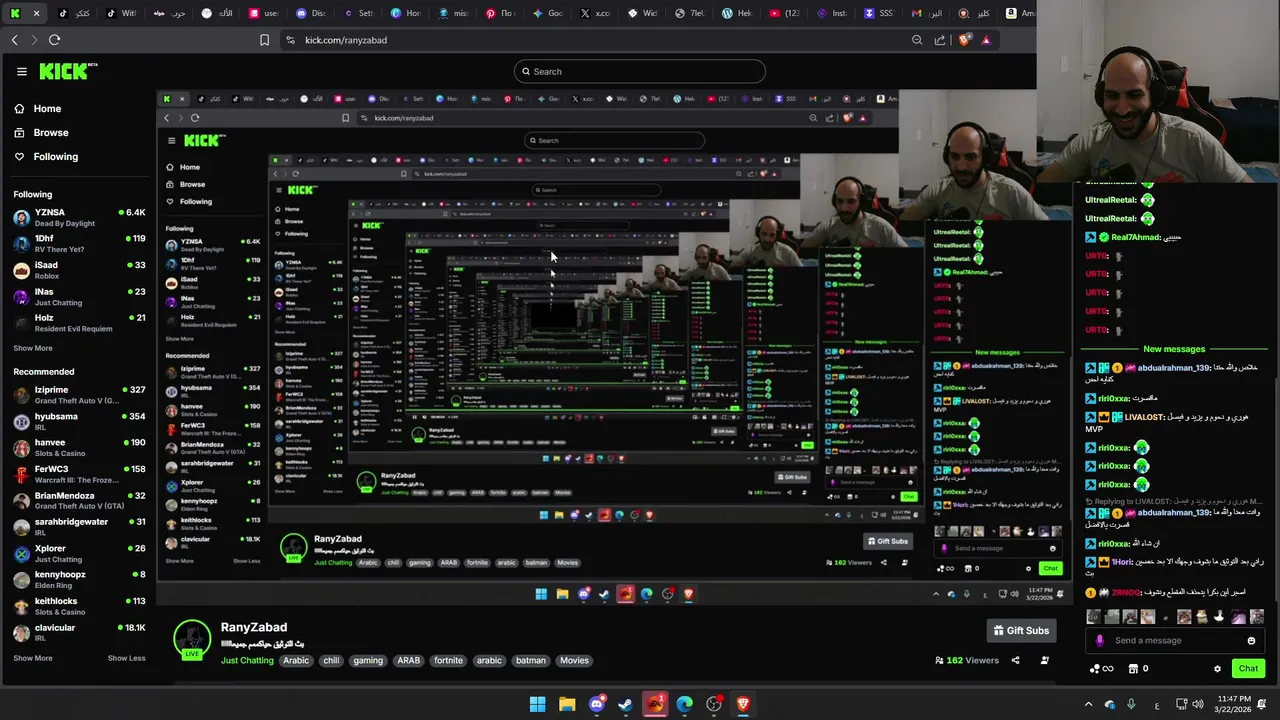Open iSaad Roblox channel in sidebar
This screenshot has height=720, width=1280.
[80, 270]
